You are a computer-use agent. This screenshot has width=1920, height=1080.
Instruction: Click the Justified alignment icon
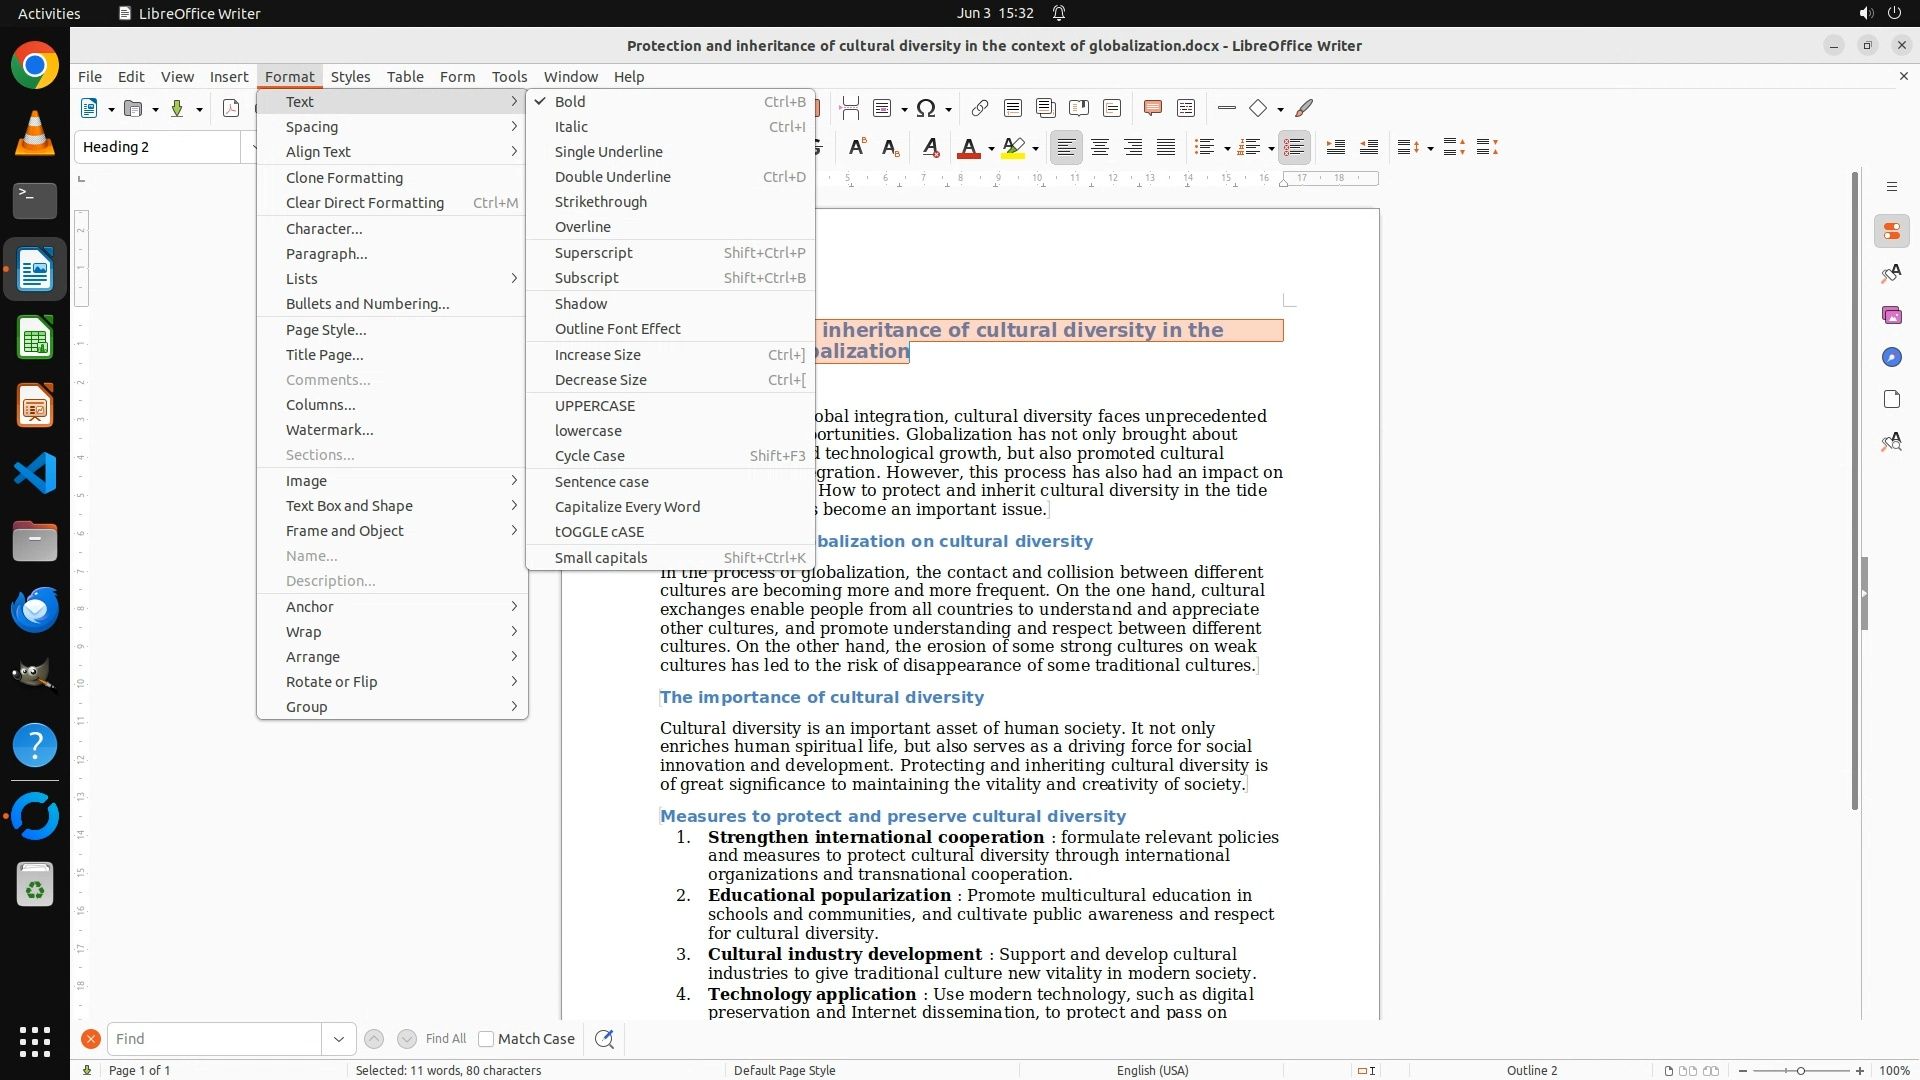click(x=1166, y=148)
